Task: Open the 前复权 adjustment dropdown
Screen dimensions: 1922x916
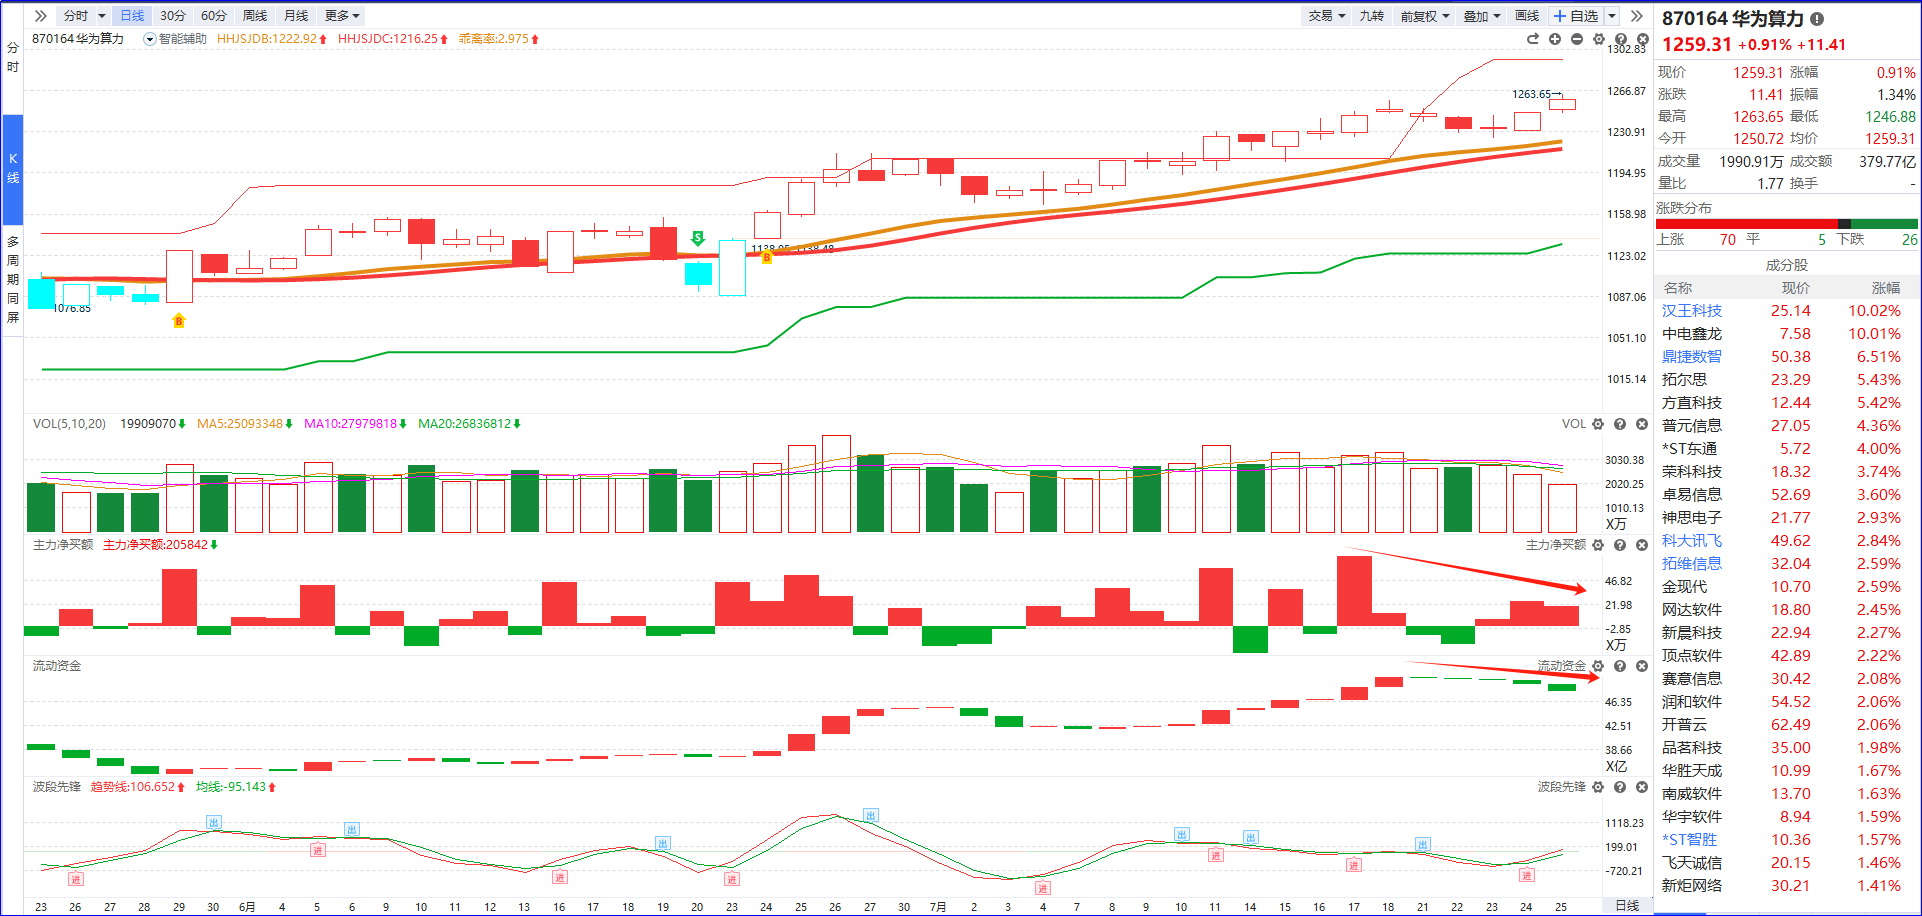Action: pyautogui.click(x=1425, y=16)
